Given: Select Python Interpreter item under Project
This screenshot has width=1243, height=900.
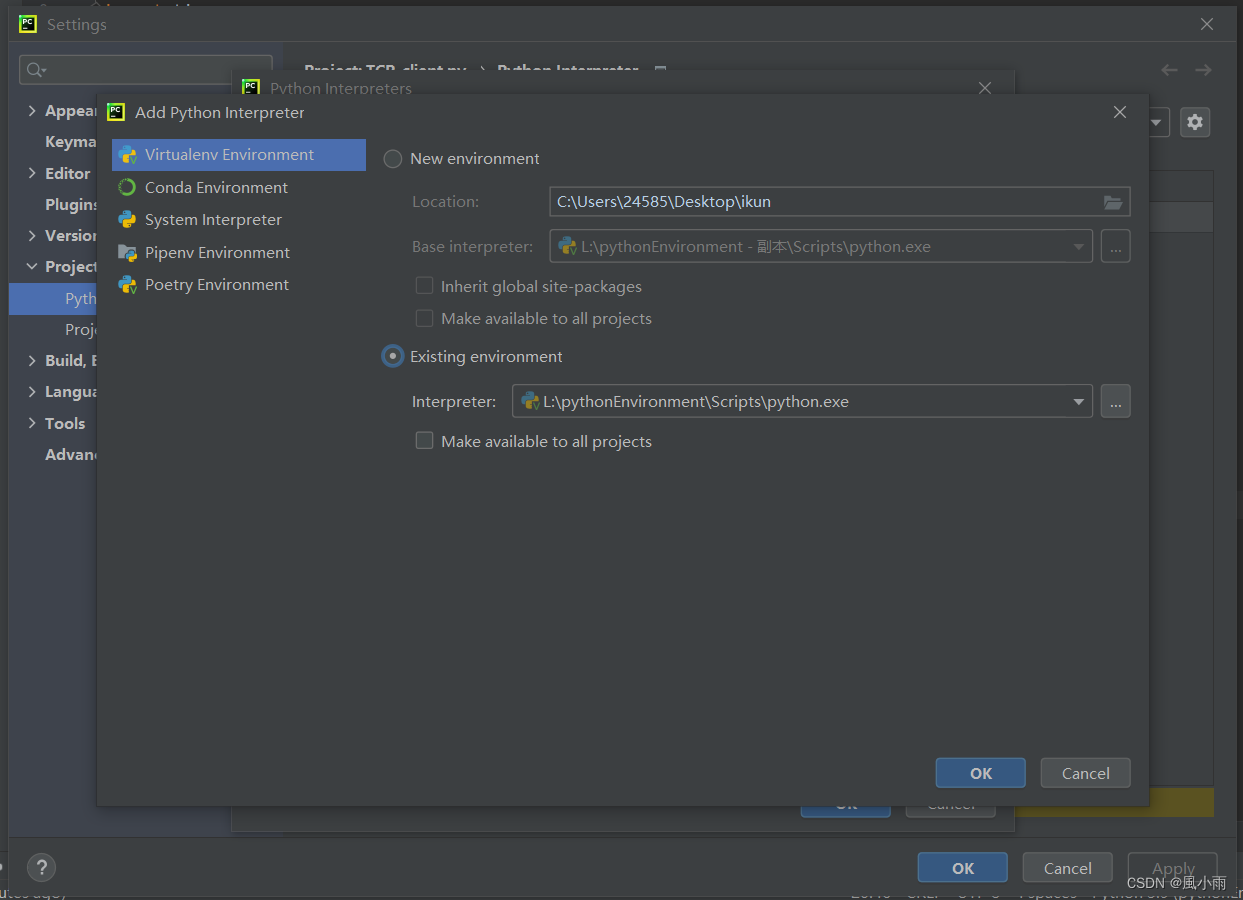Looking at the screenshot, I should point(54,299).
